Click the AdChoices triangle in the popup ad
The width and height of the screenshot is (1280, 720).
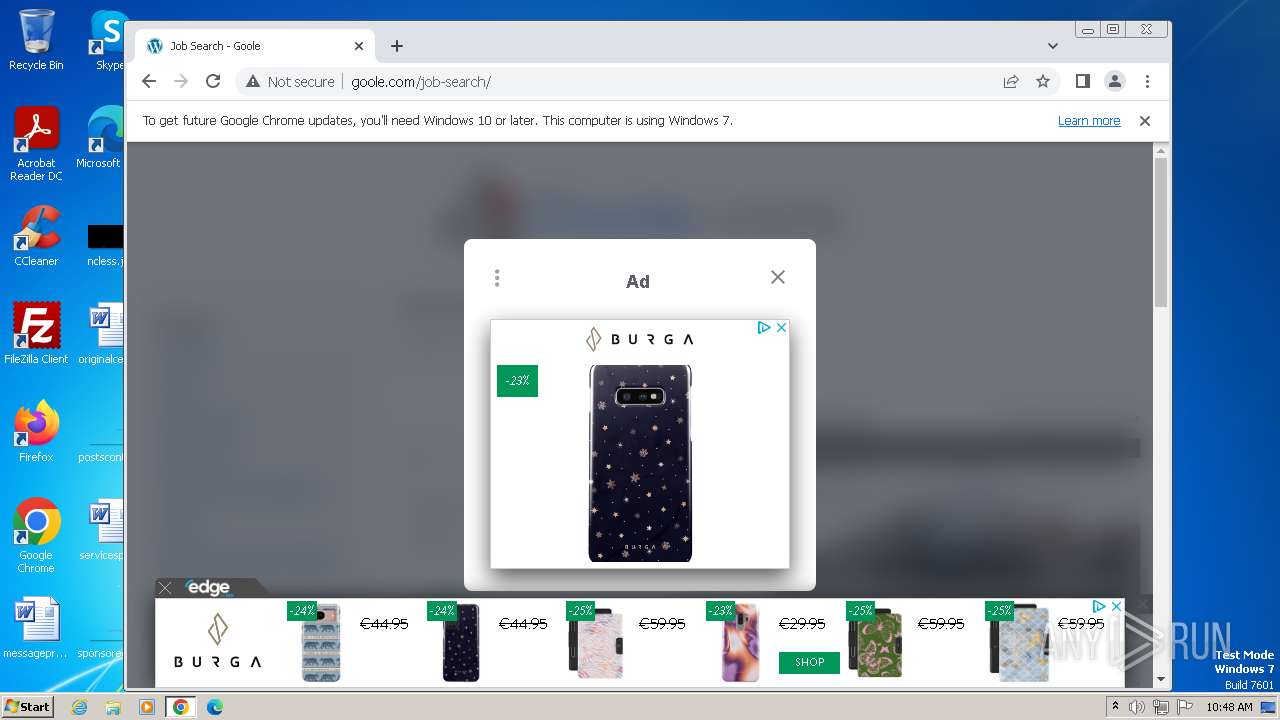(764, 327)
